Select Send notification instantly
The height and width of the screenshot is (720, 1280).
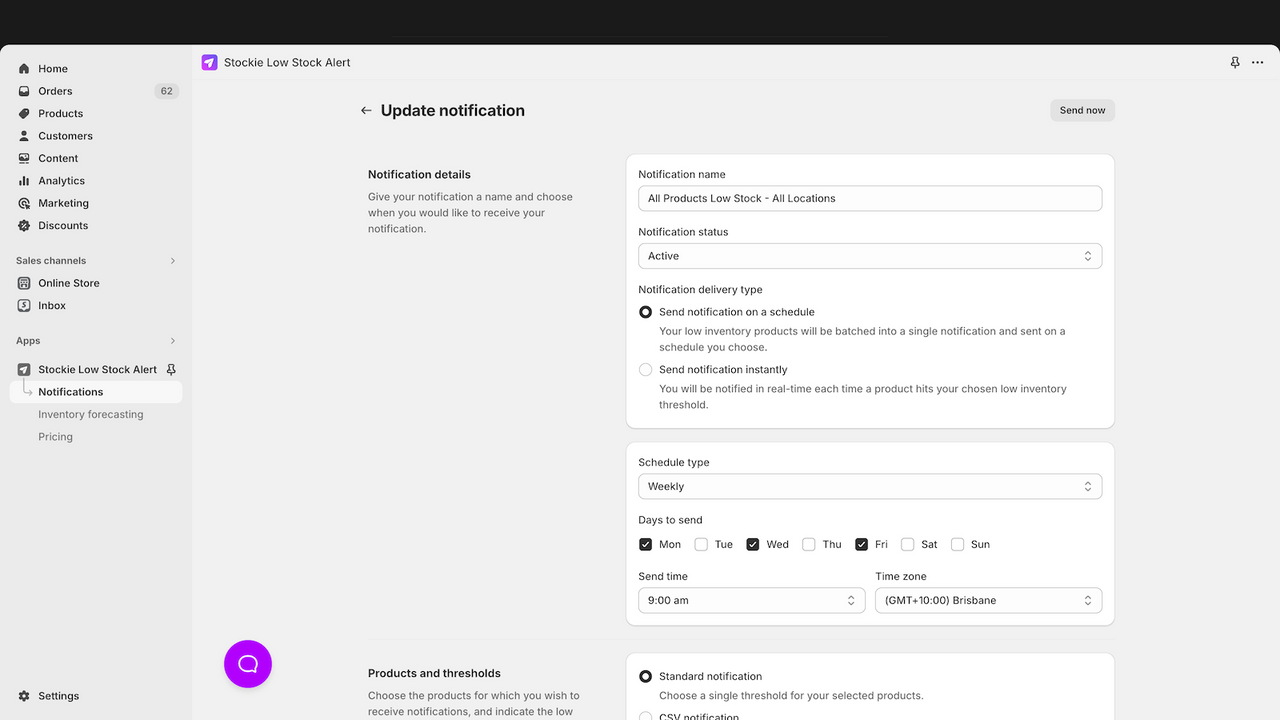tap(645, 369)
